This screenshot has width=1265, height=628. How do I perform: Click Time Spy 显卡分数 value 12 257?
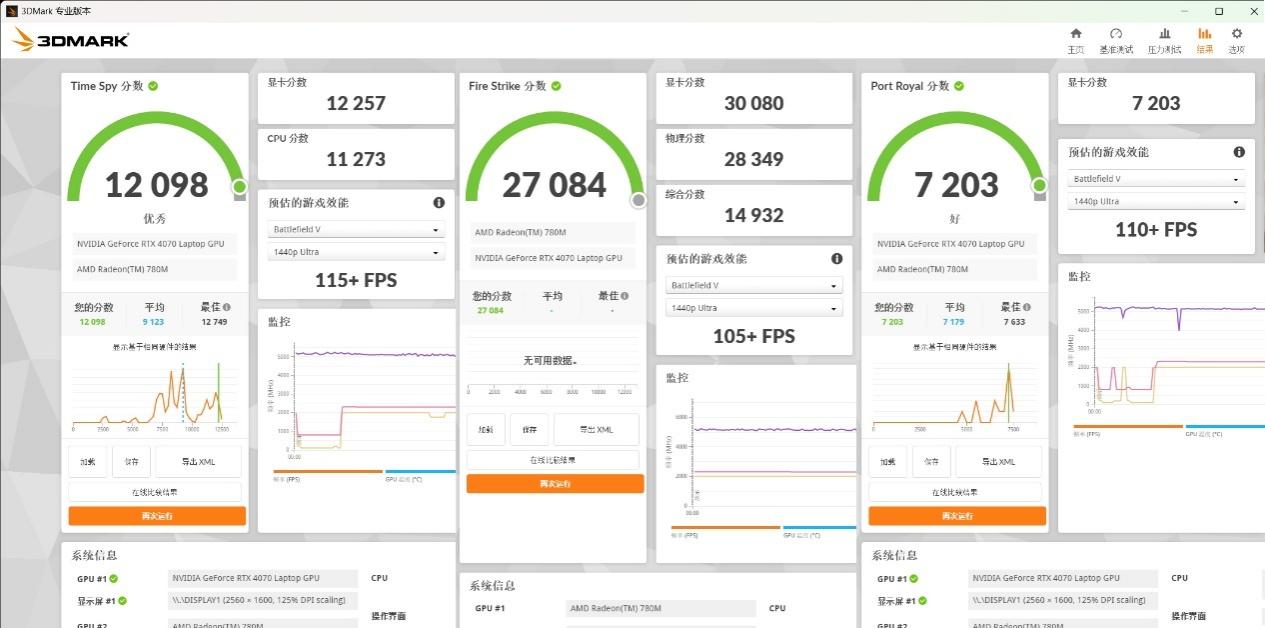click(356, 103)
